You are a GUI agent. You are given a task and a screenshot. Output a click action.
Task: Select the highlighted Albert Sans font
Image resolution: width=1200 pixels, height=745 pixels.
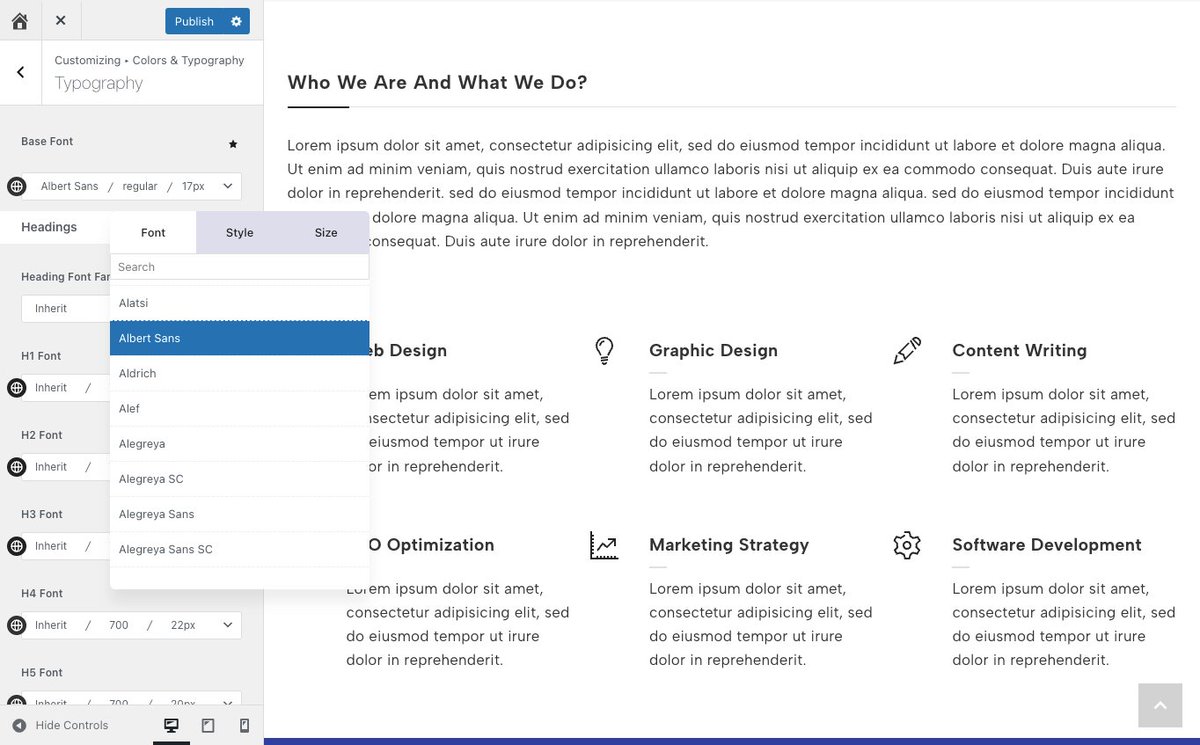click(x=240, y=338)
